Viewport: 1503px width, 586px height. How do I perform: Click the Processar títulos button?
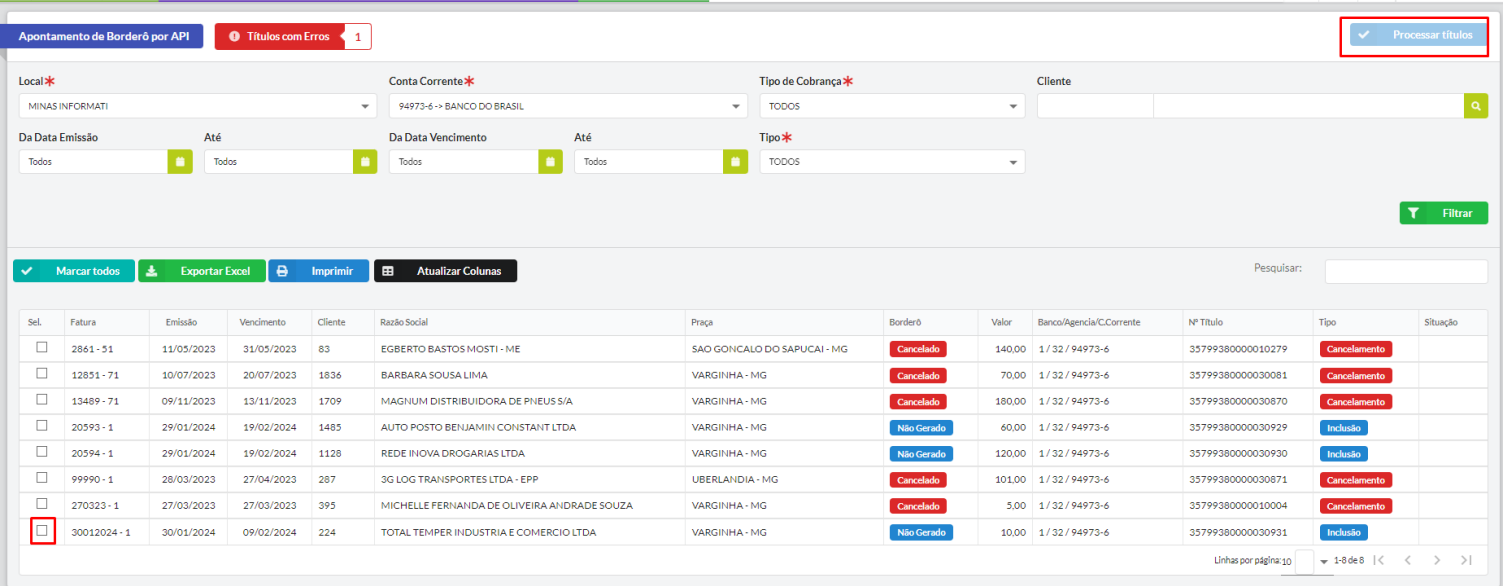pos(1418,35)
